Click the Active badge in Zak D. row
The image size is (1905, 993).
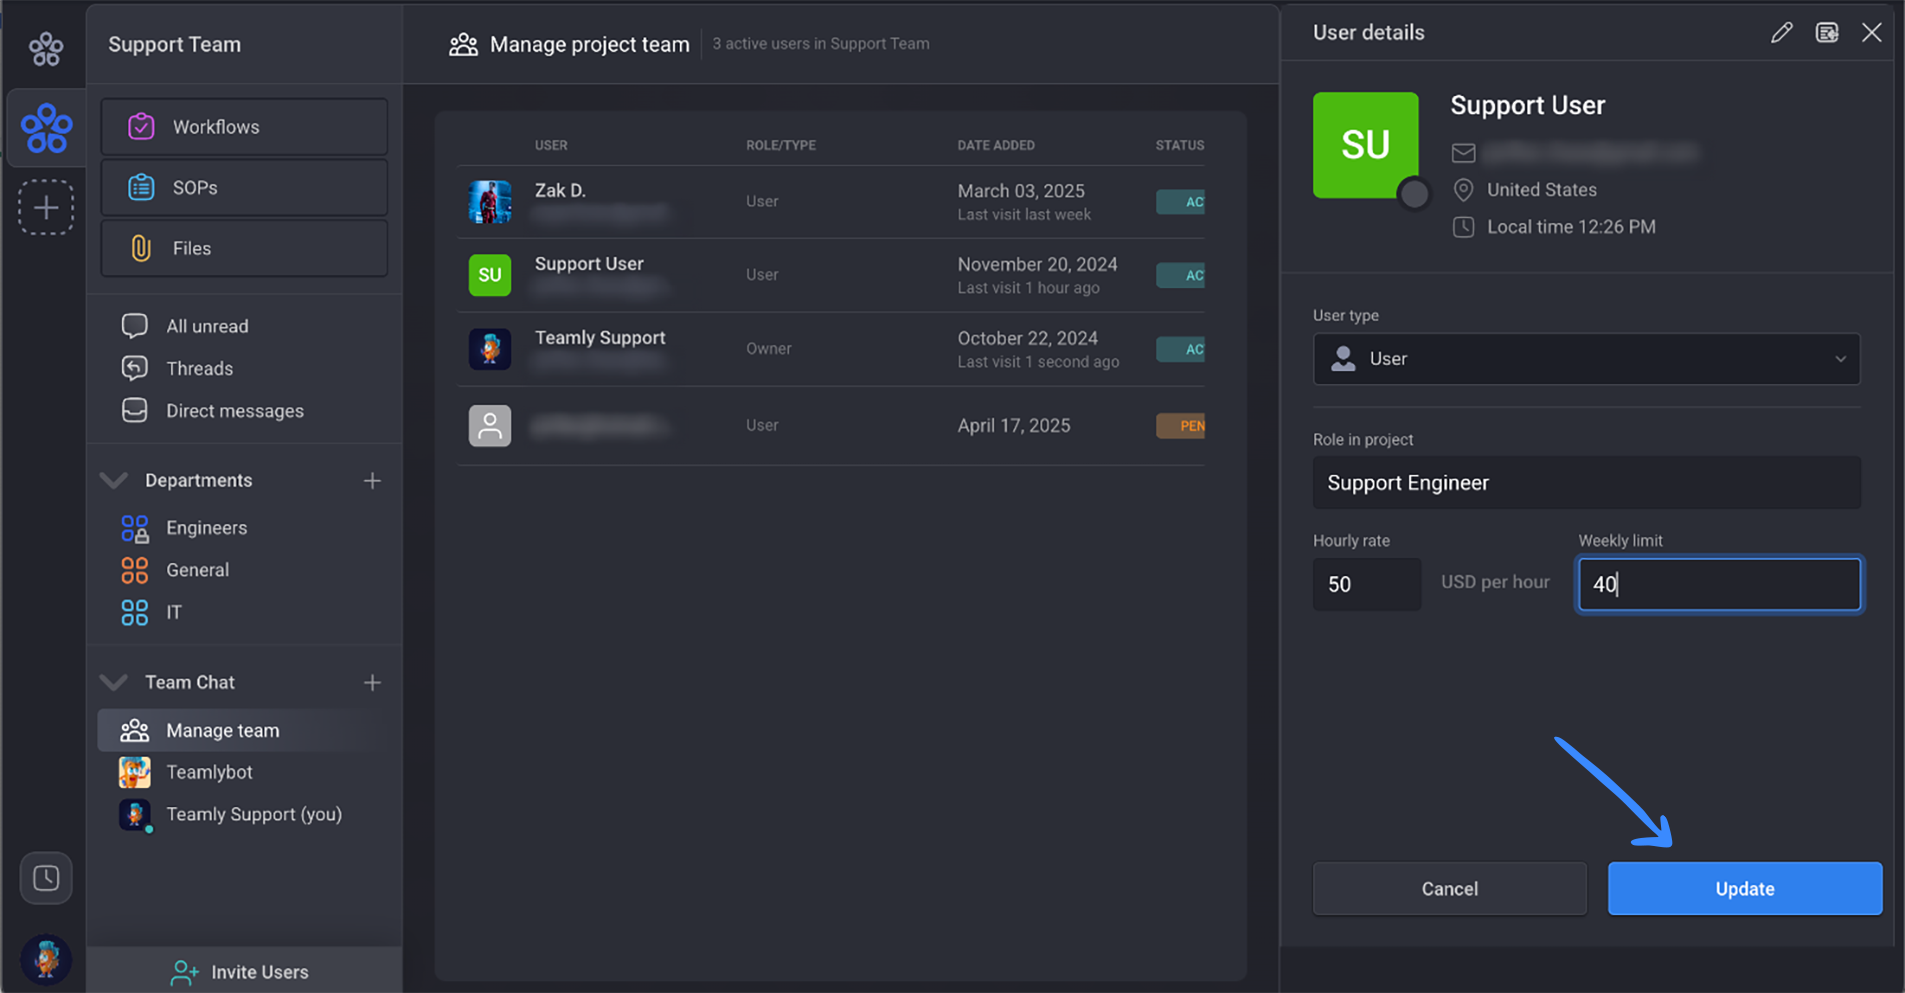(1181, 202)
